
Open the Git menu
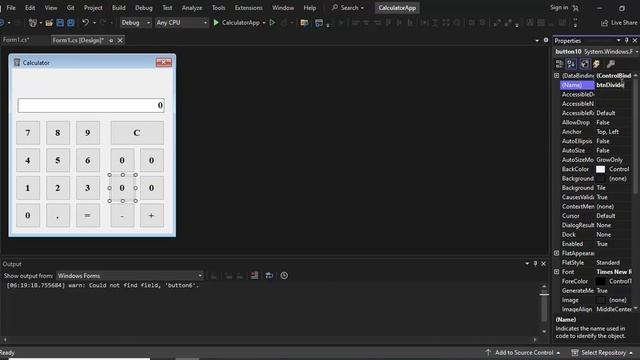click(x=71, y=8)
